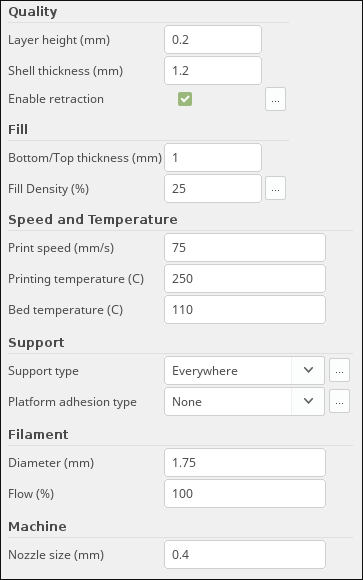The height and width of the screenshot is (580, 363).
Task: Select the Bed temperature input field
Action: point(245,310)
